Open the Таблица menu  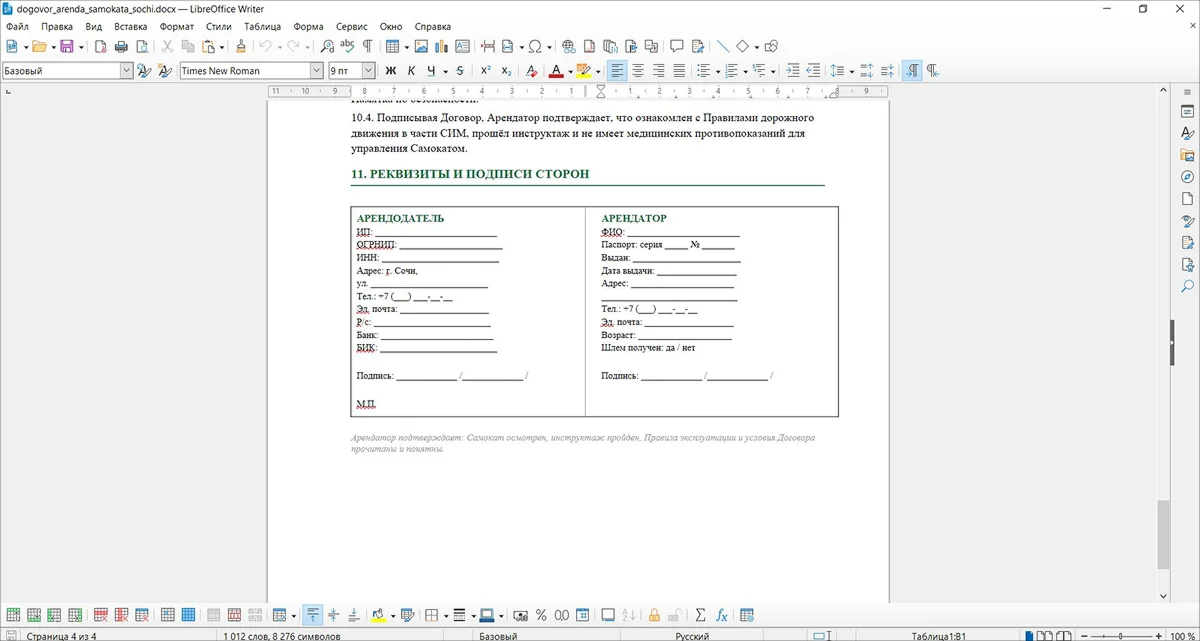[262, 27]
